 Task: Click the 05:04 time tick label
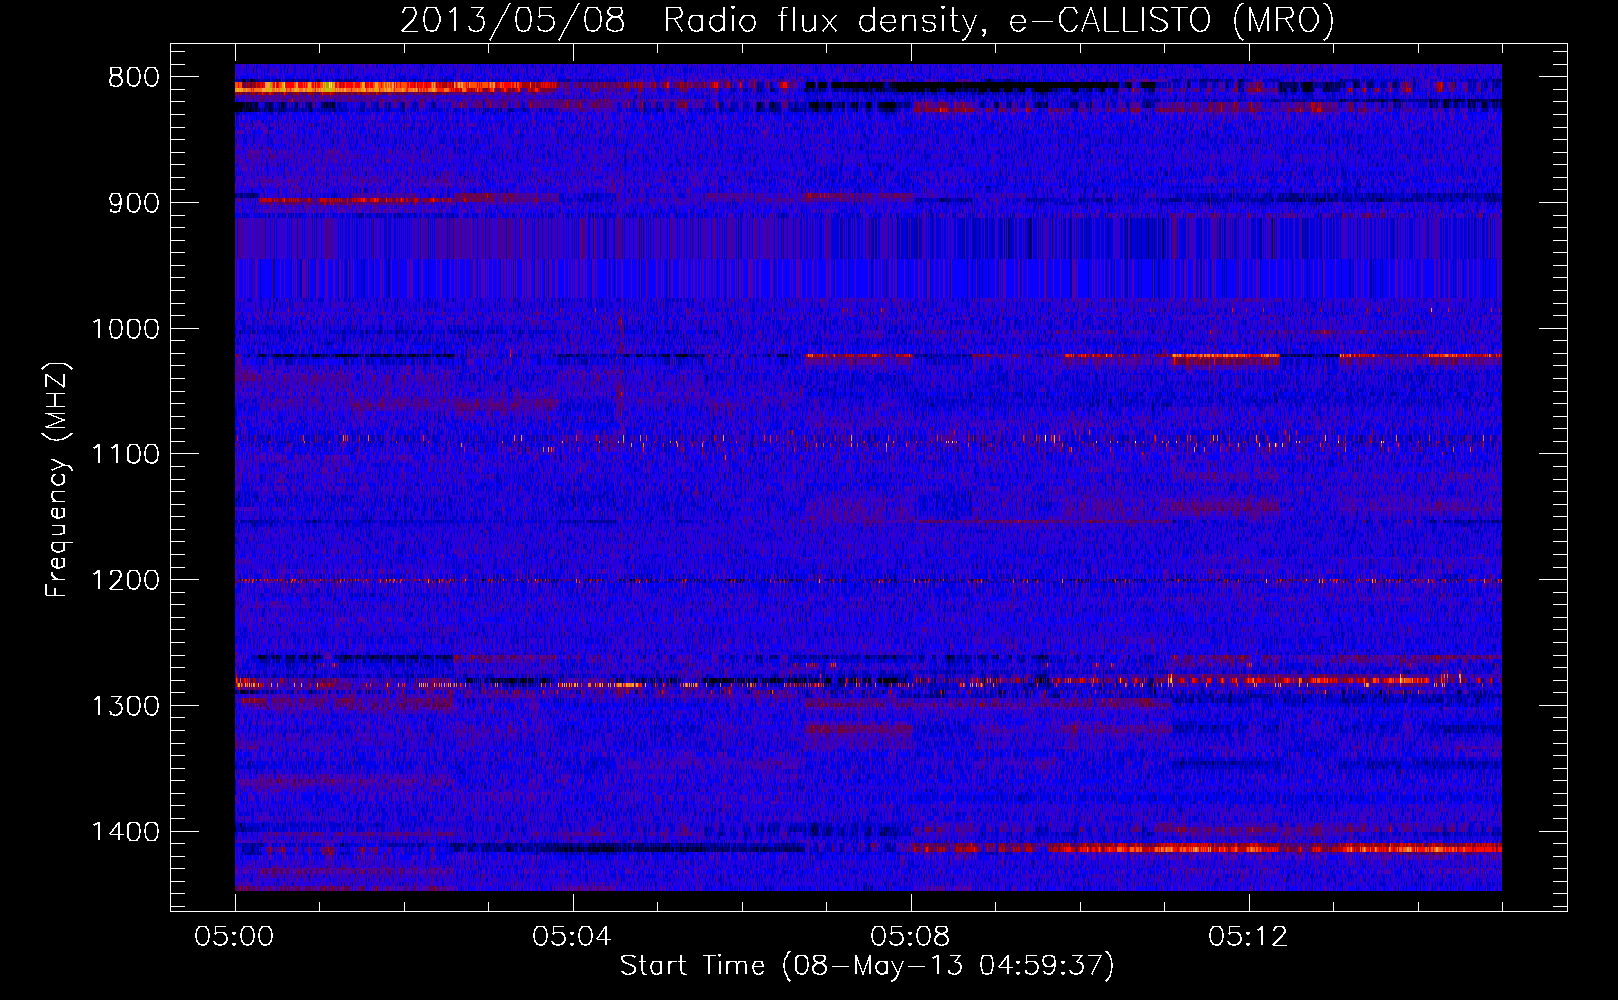[x=572, y=937]
